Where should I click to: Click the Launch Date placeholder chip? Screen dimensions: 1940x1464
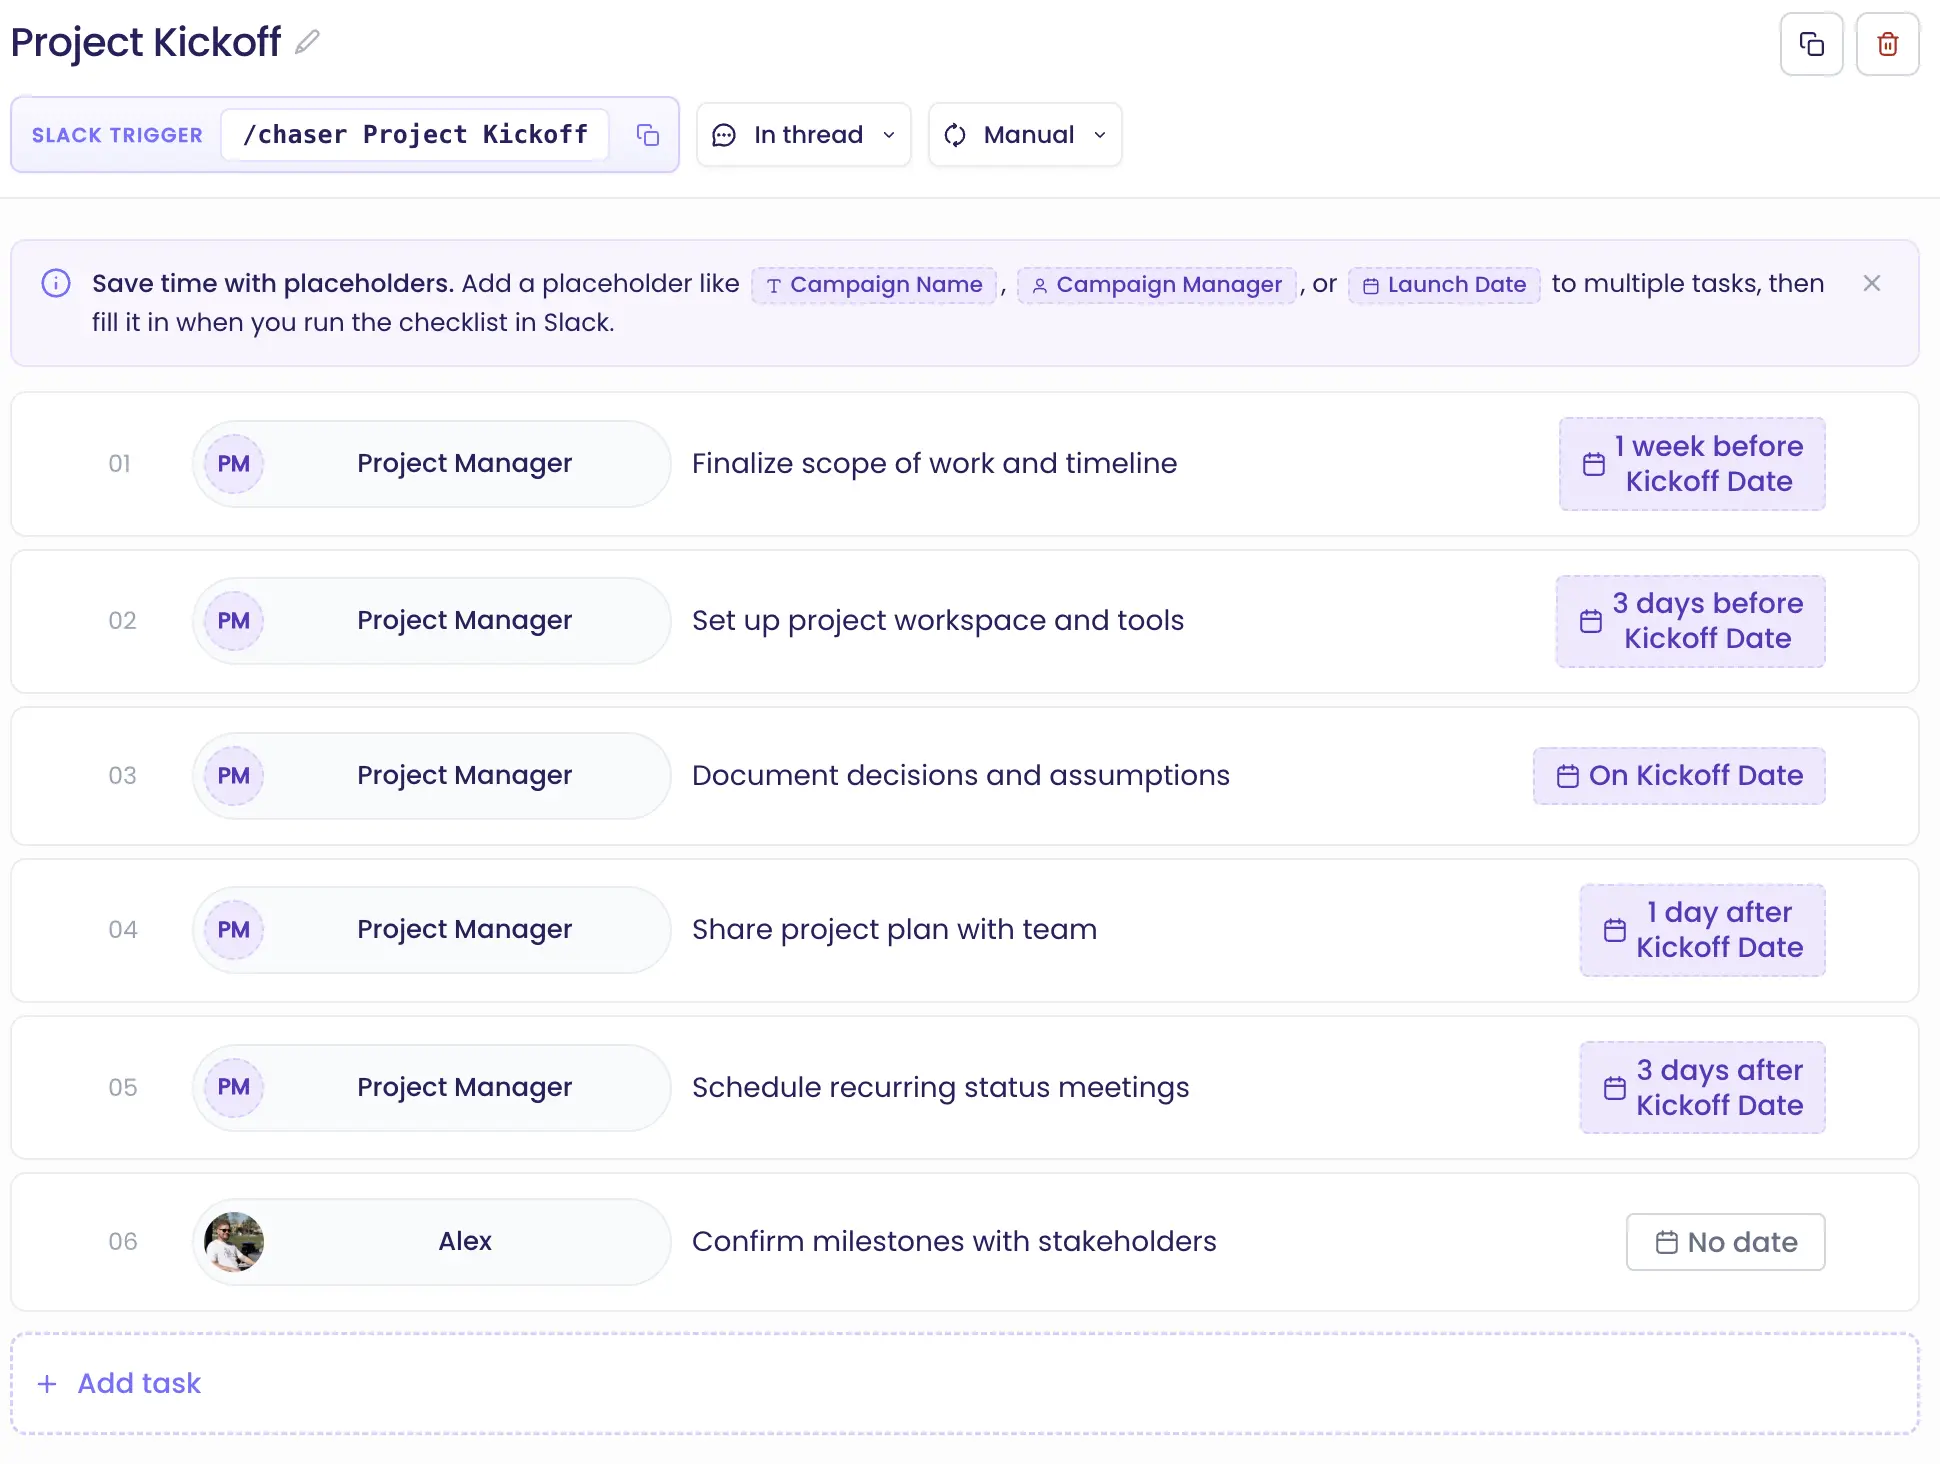1444,285
